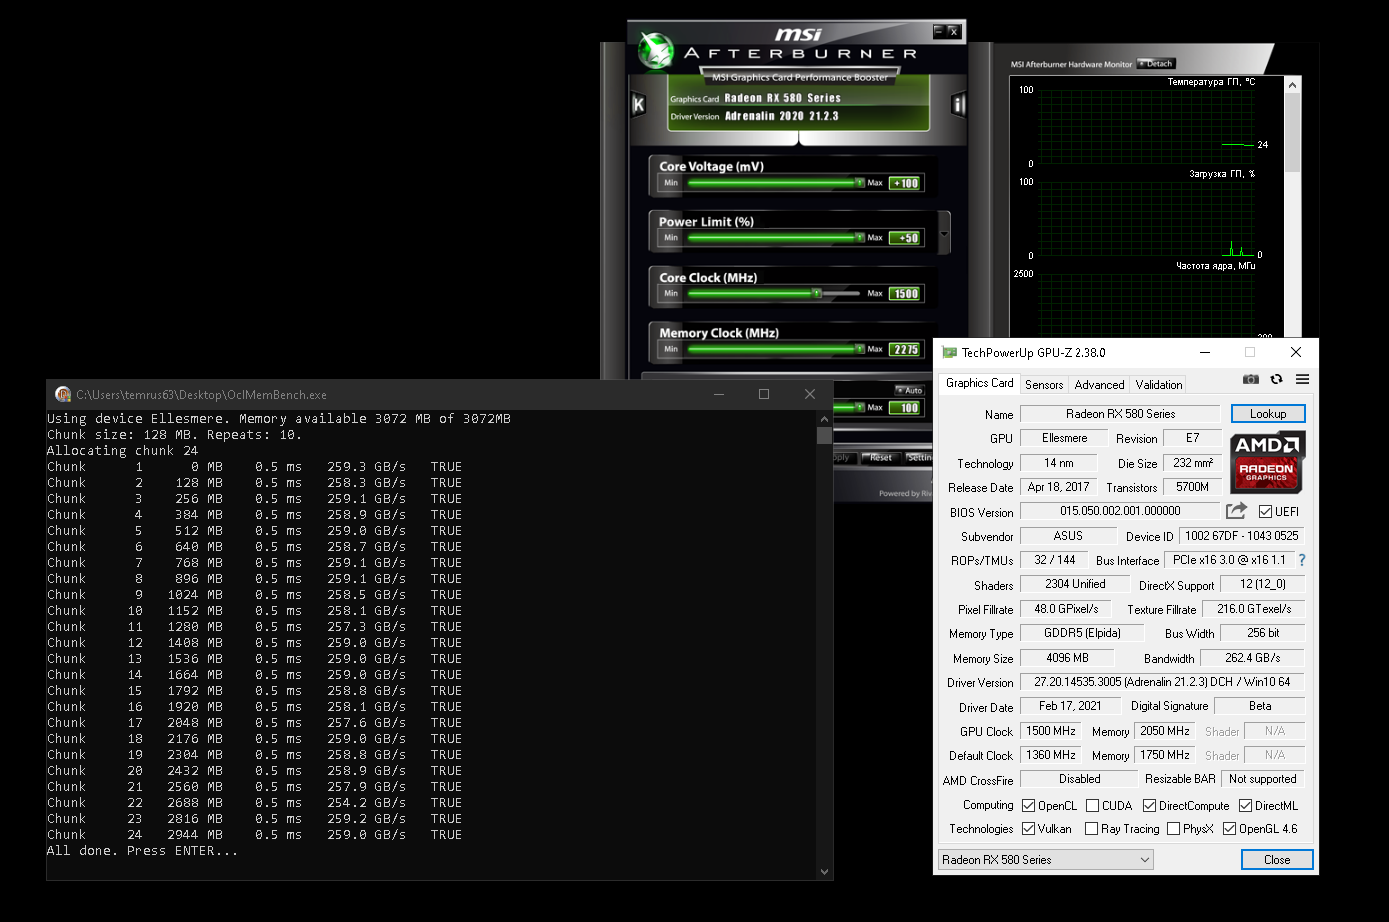Click the Detach button in Hardware Monitor
This screenshot has width=1389, height=922.
[1156, 63]
